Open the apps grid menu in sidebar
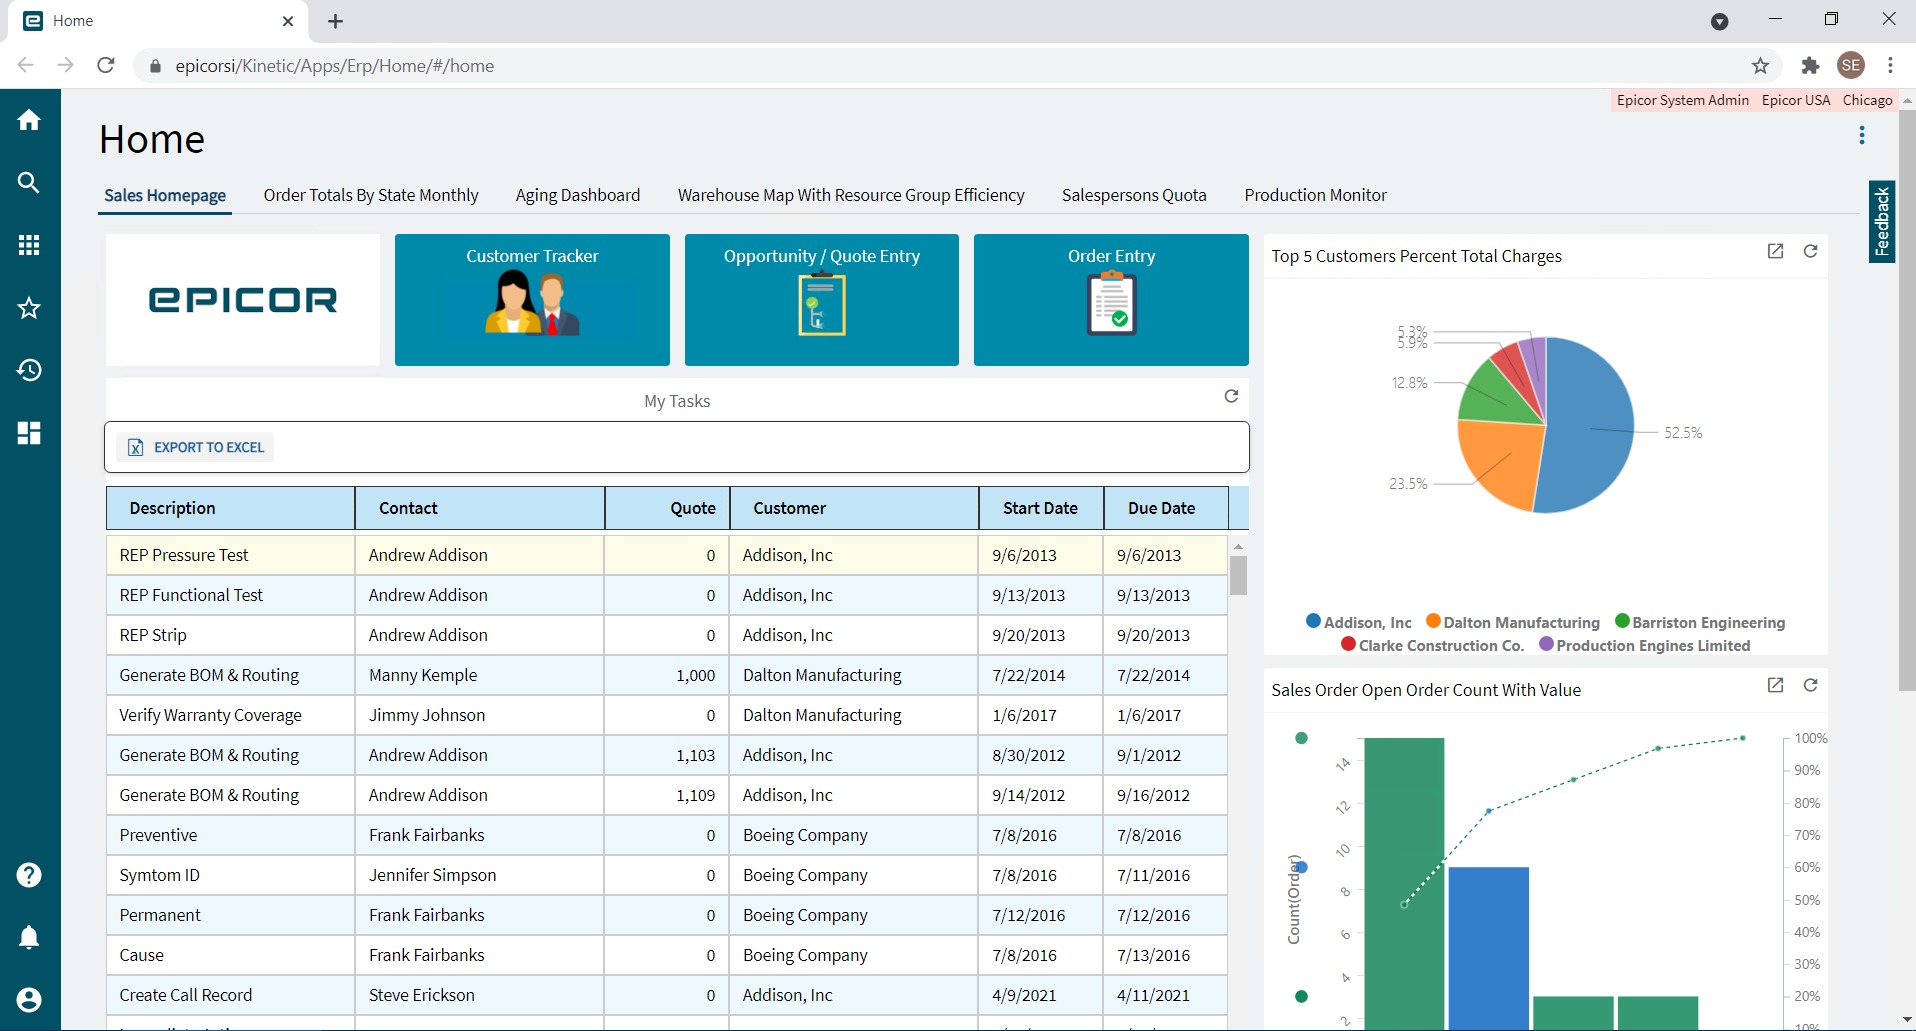The width and height of the screenshot is (1916, 1031). 29,245
